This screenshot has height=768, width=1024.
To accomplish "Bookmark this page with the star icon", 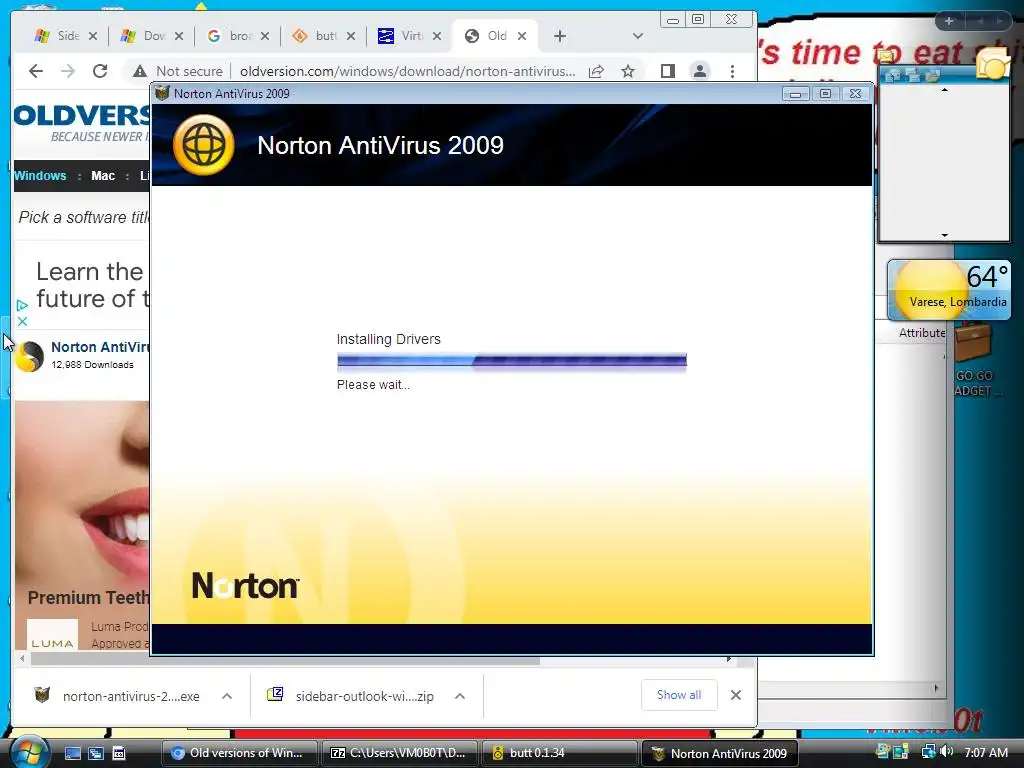I will pos(628,71).
